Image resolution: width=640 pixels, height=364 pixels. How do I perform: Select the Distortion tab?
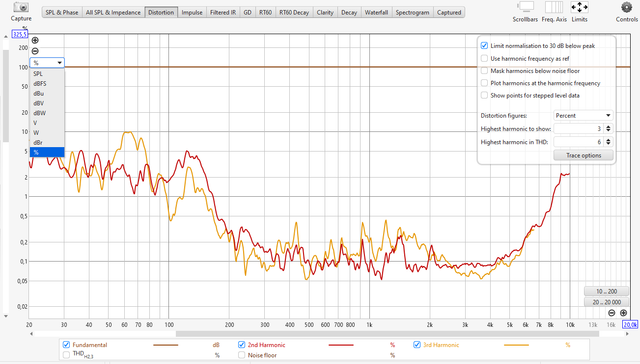(161, 12)
